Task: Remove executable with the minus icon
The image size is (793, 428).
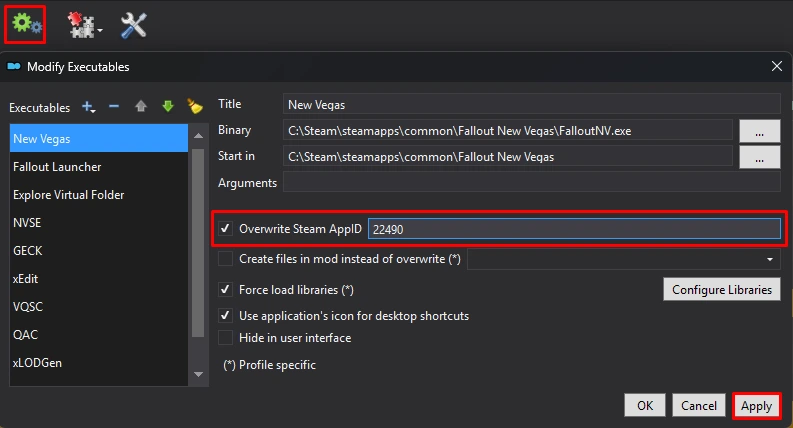Action: [114, 107]
